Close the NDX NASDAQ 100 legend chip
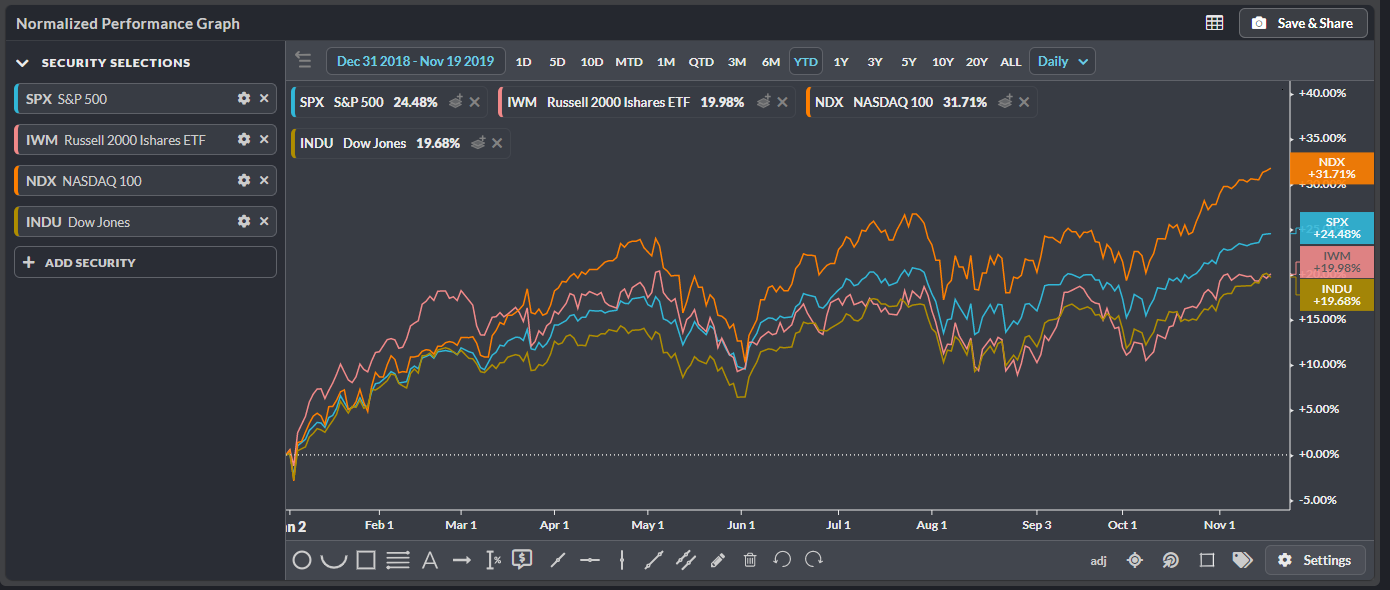Viewport: 1390px width, 590px height. click(1026, 102)
